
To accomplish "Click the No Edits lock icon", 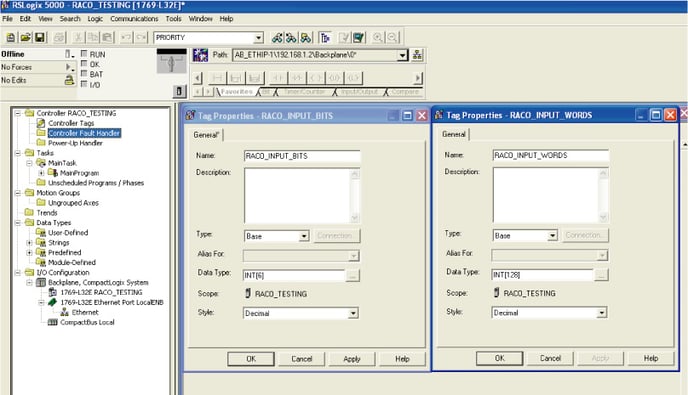I will coord(69,80).
